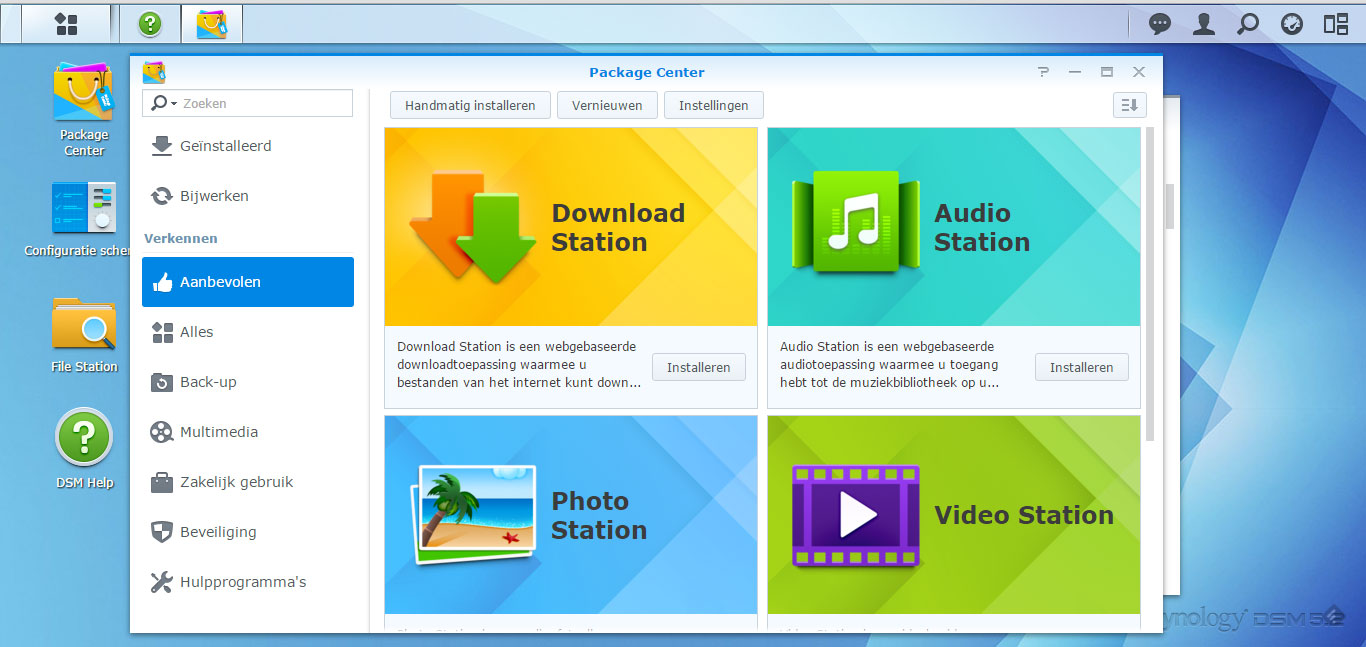Open the user options person icon
Screen dimensions: 1366x647
point(1204,24)
